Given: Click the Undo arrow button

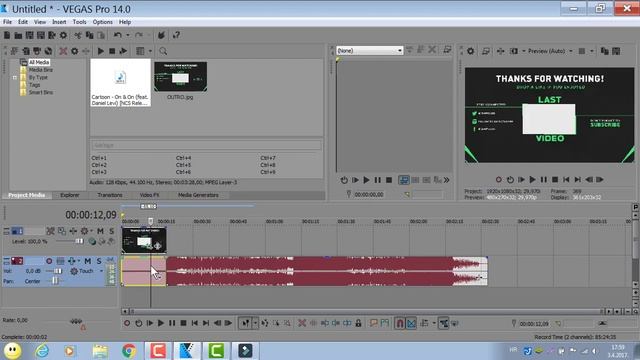Looking at the screenshot, I should (x=118, y=36).
